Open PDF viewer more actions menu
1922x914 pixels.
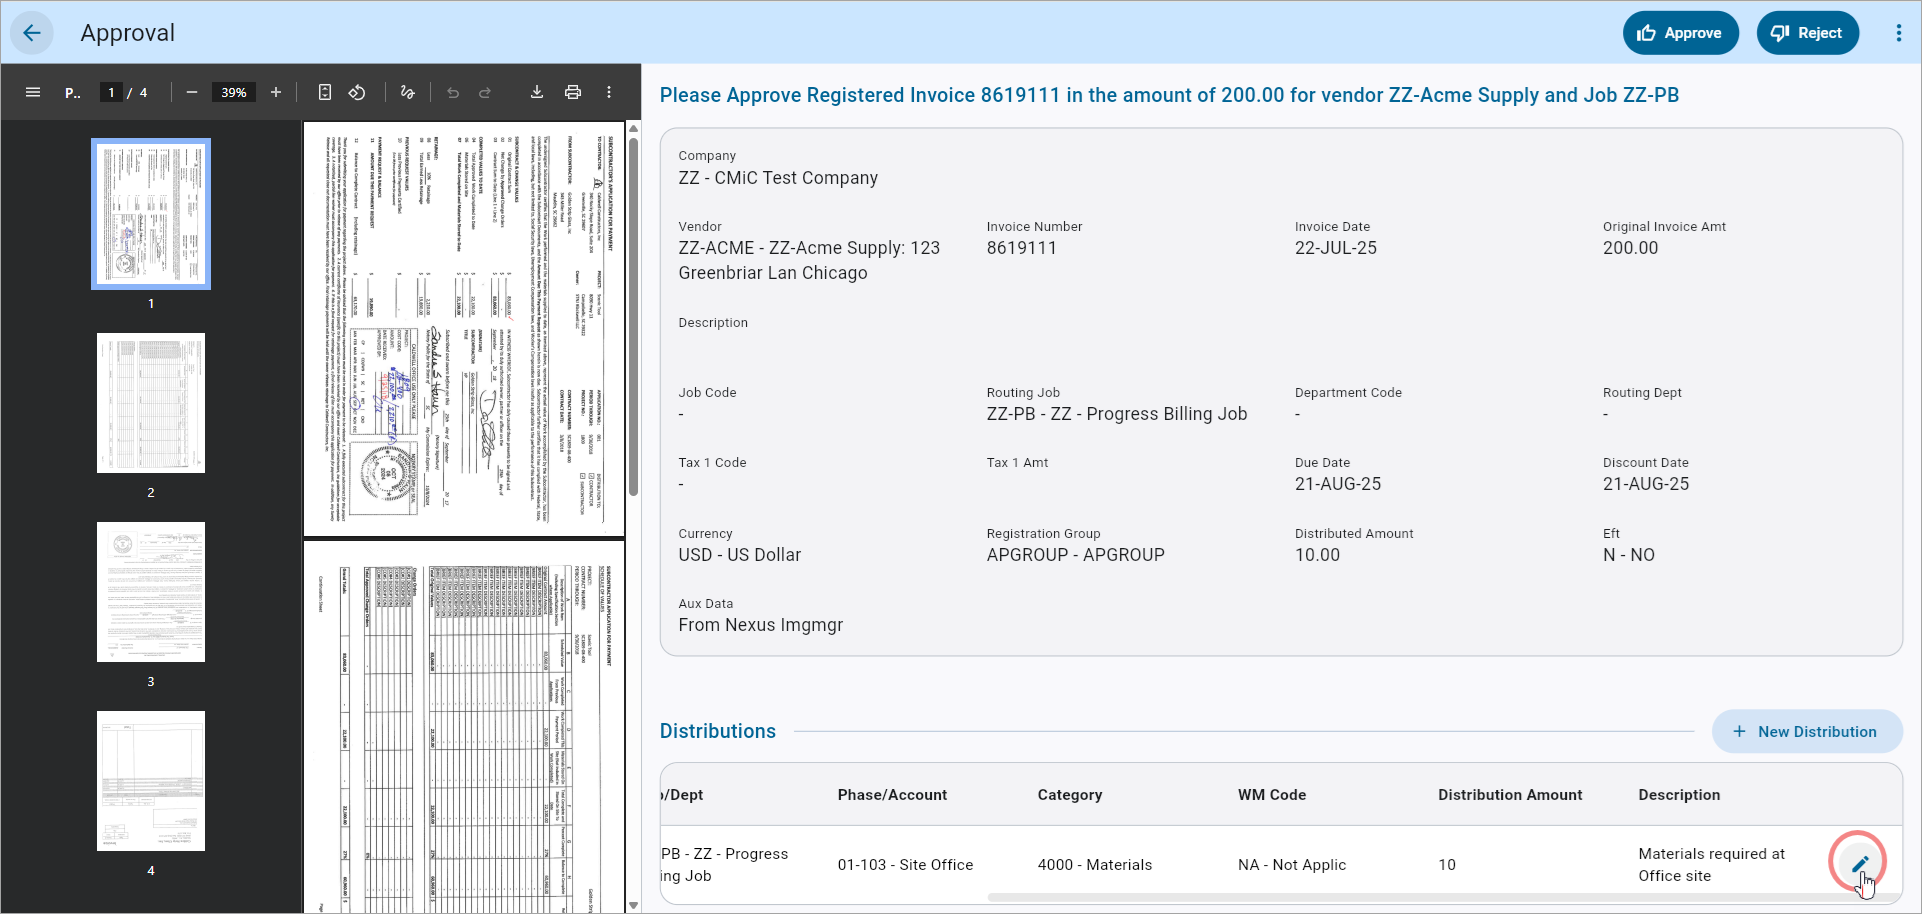(x=609, y=92)
